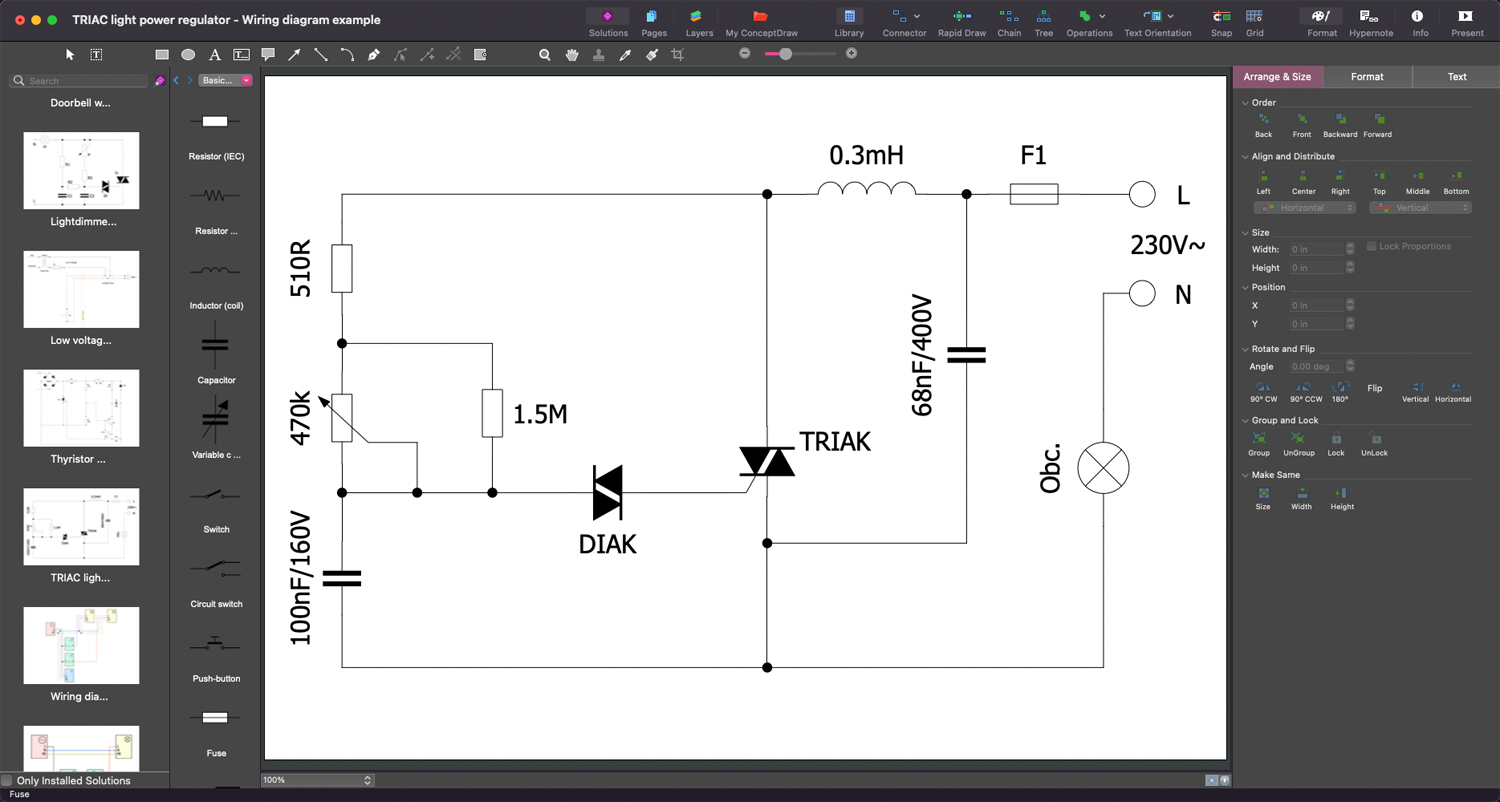Toggle the Format panel
The image size is (1500, 802).
click(1321, 22)
